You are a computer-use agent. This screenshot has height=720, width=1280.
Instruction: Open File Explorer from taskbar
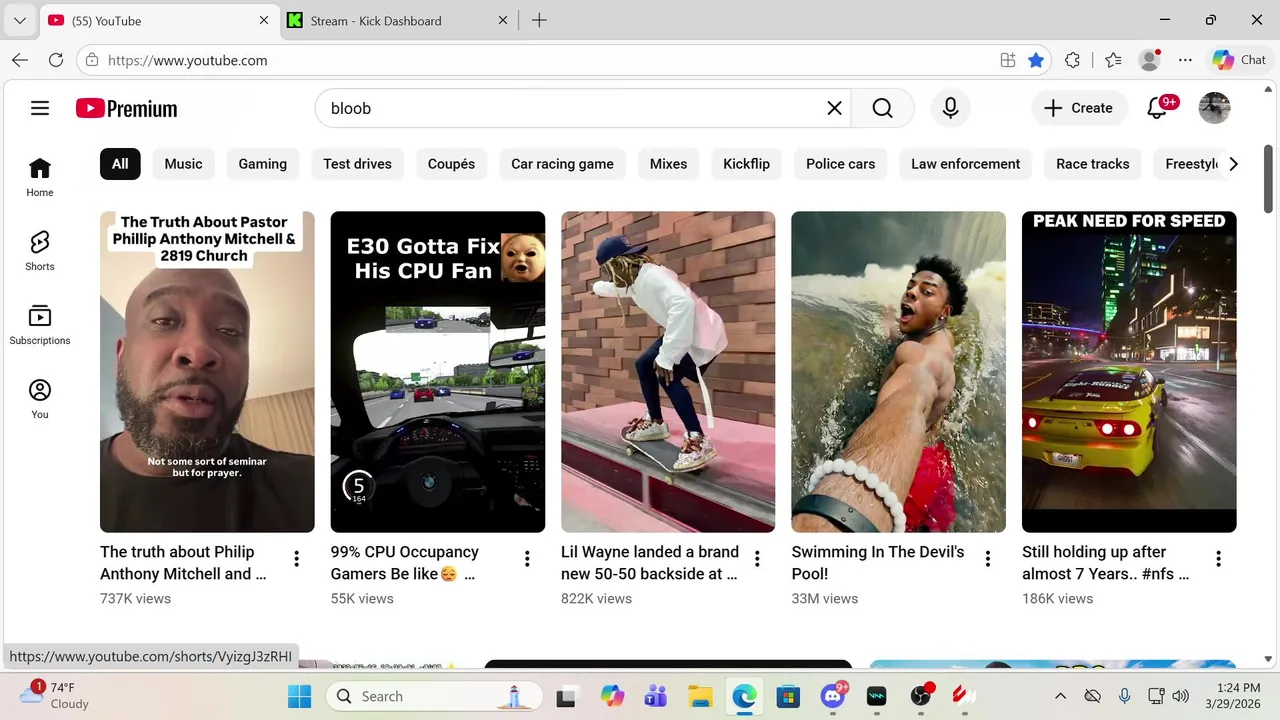(700, 696)
